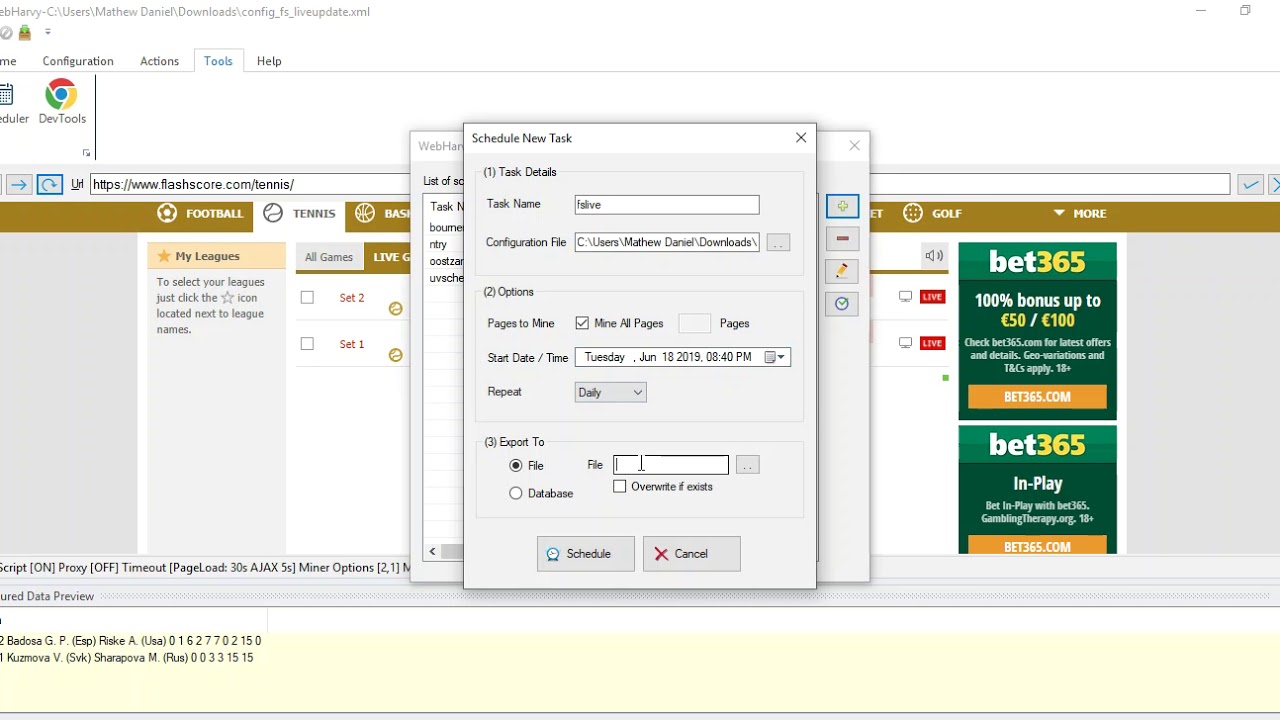The image size is (1280, 720).
Task: Open the Start Date calendar dropdown
Action: click(x=776, y=357)
